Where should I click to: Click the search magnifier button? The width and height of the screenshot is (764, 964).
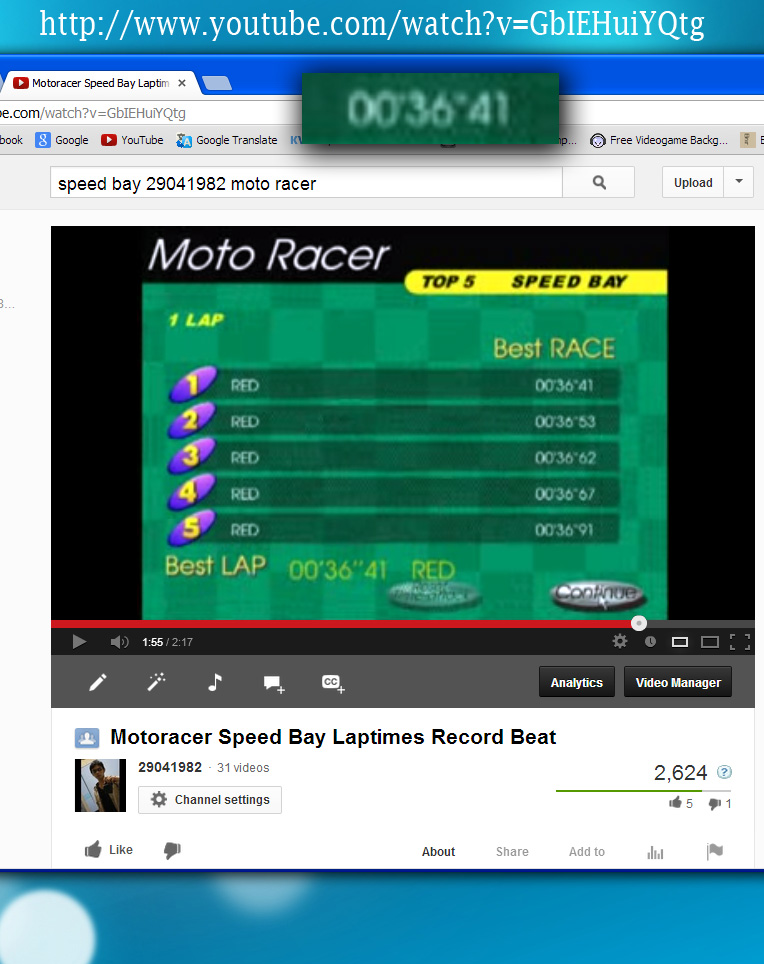[599, 183]
